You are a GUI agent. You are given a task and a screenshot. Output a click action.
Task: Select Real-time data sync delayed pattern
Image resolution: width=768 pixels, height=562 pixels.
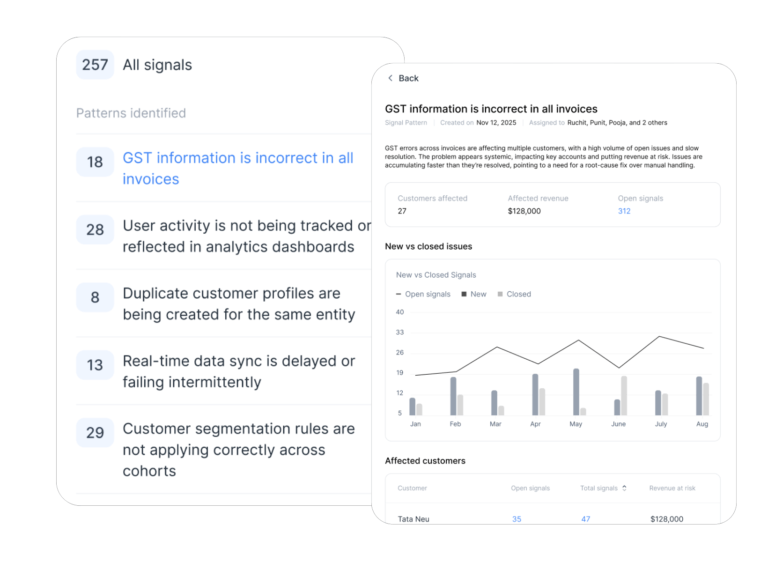coord(239,371)
